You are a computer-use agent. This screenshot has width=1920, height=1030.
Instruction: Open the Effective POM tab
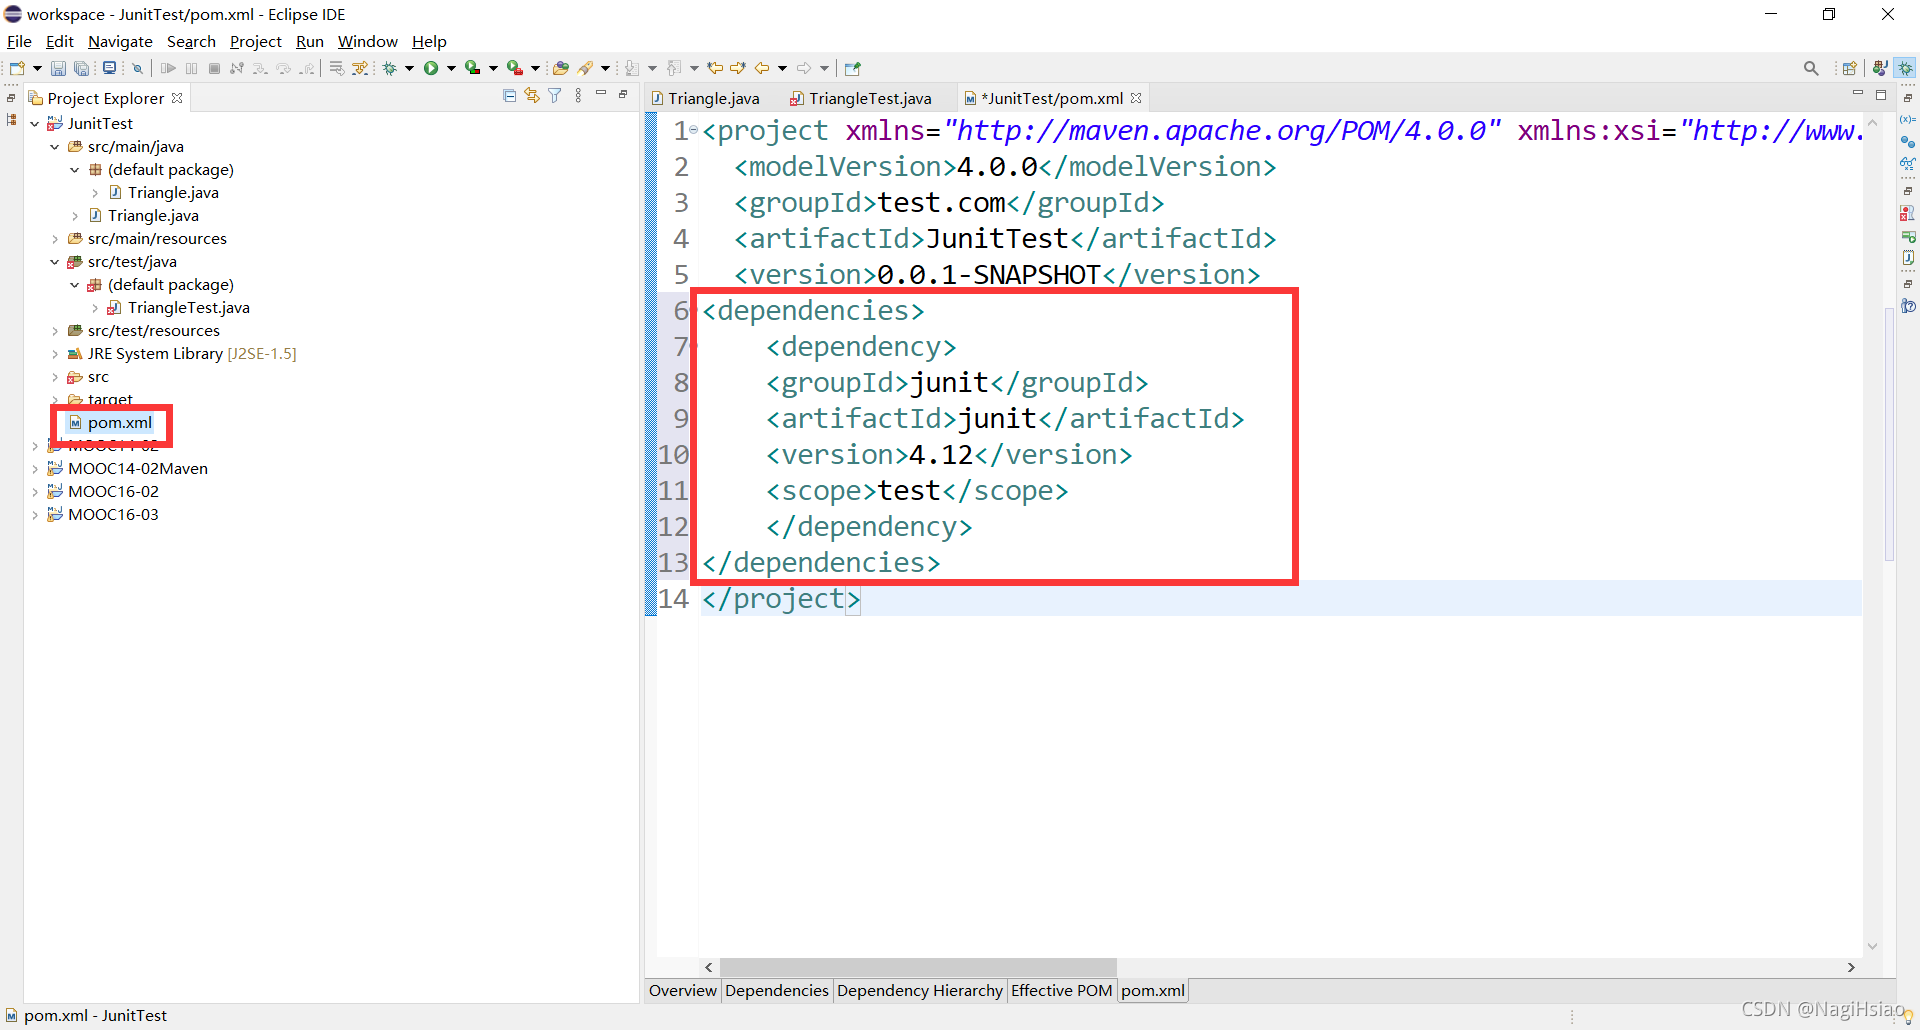pos(1062,991)
